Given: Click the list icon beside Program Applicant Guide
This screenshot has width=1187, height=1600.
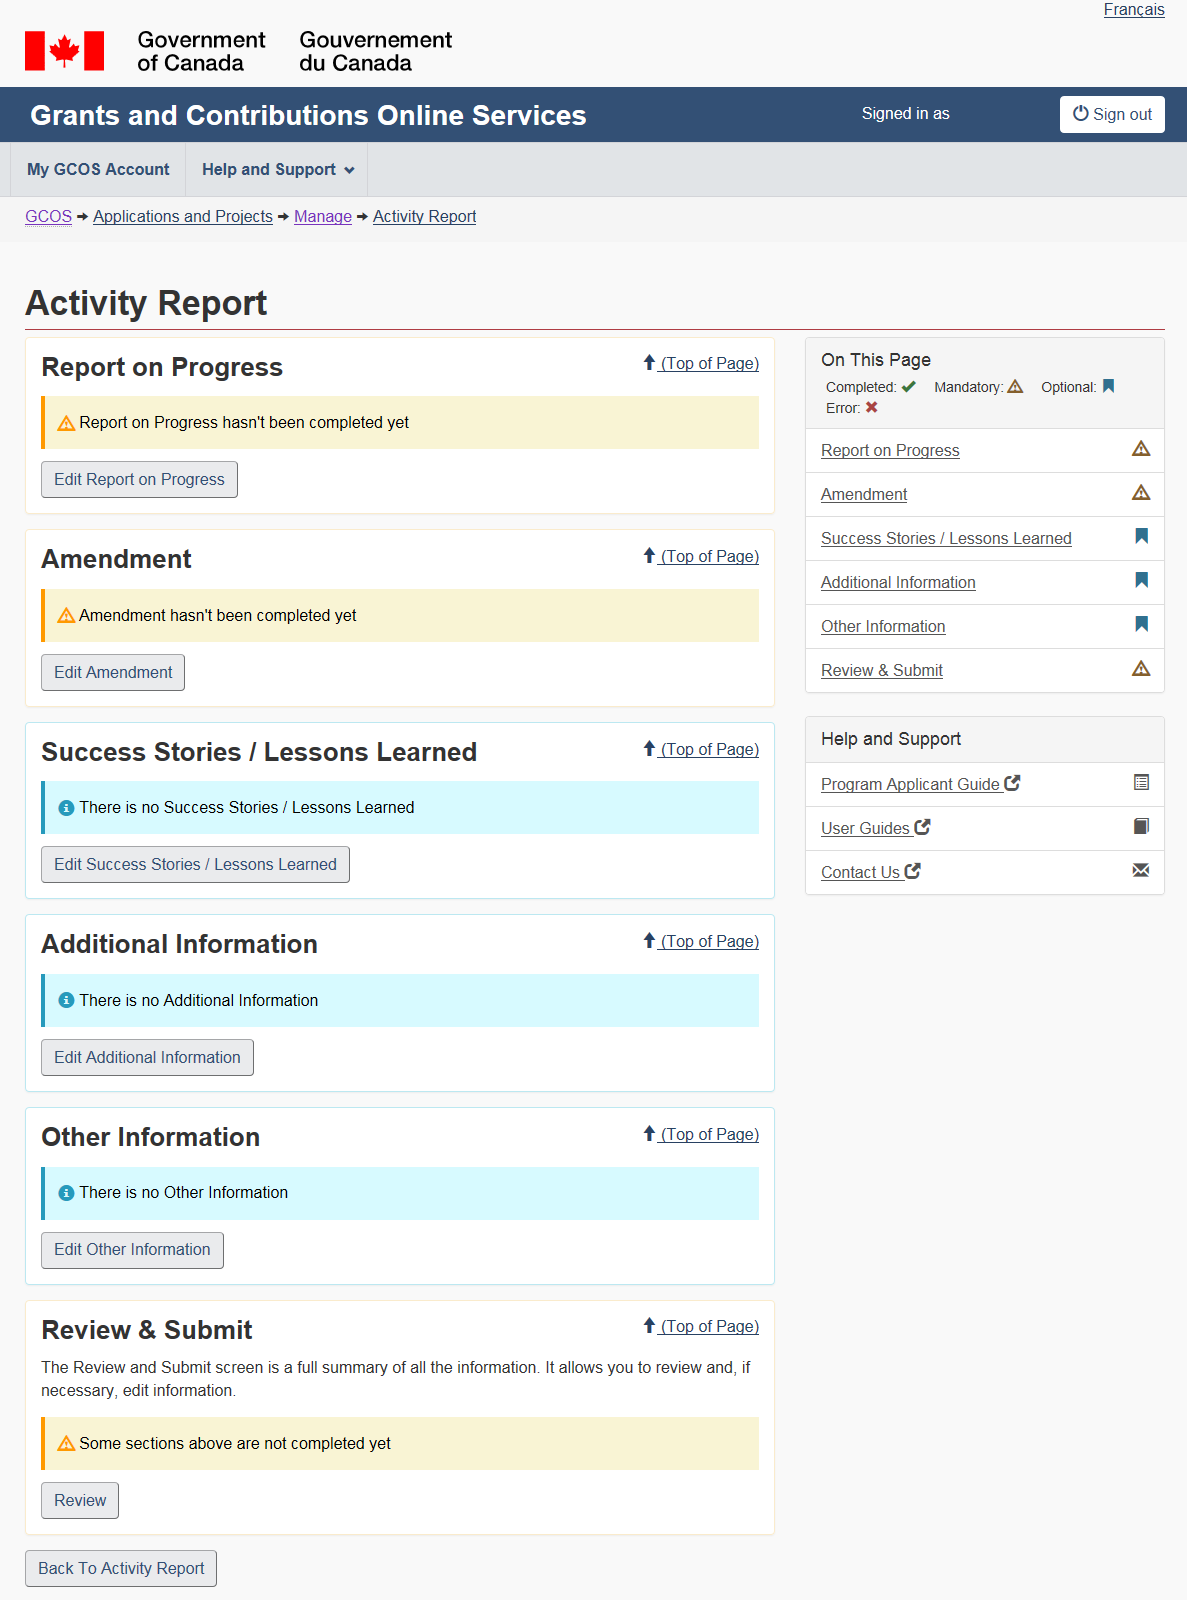Looking at the screenshot, I should (1140, 783).
